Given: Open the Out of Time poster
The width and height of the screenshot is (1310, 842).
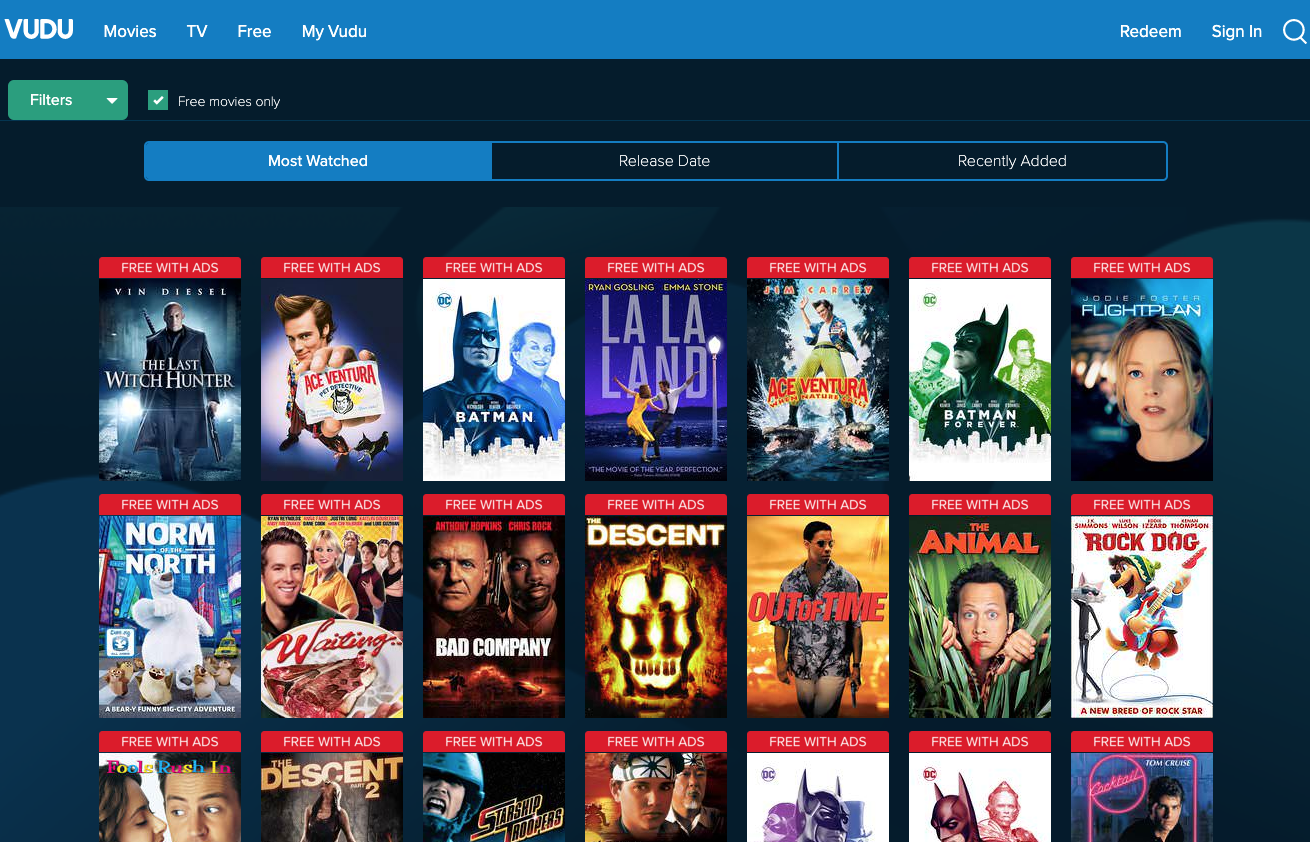Looking at the screenshot, I should 818,617.
